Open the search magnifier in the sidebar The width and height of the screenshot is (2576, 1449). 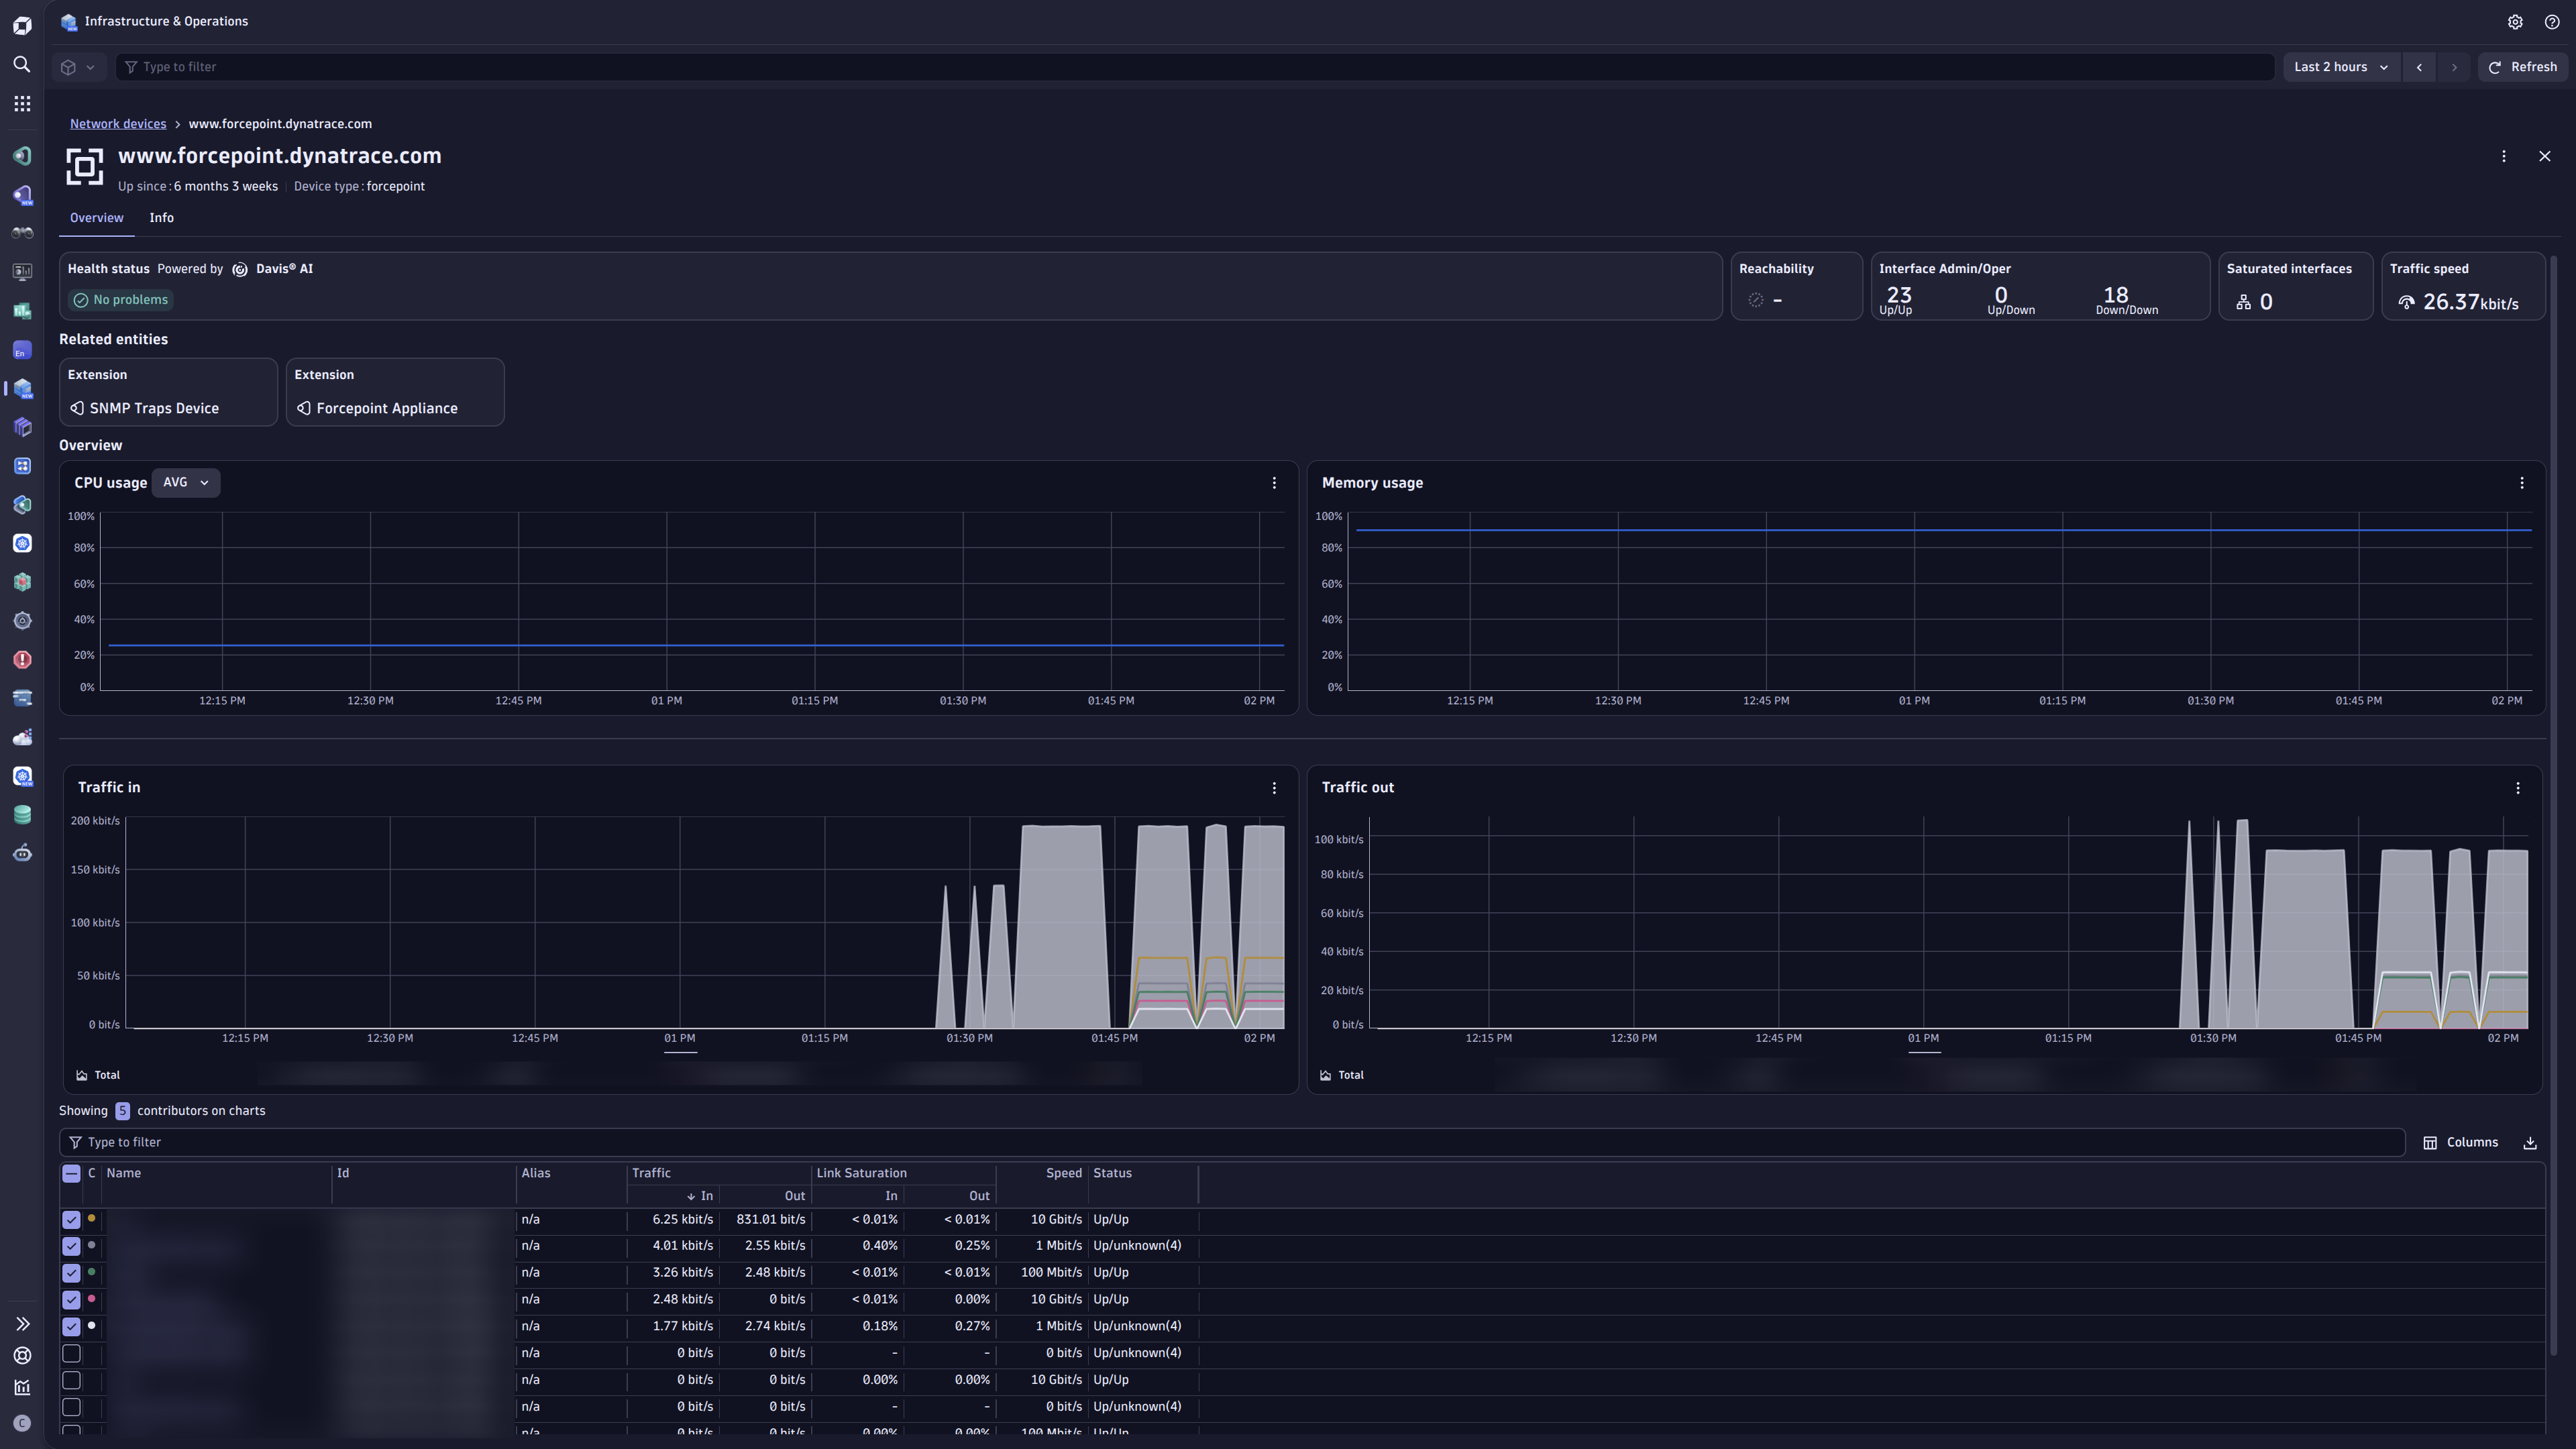point(22,64)
